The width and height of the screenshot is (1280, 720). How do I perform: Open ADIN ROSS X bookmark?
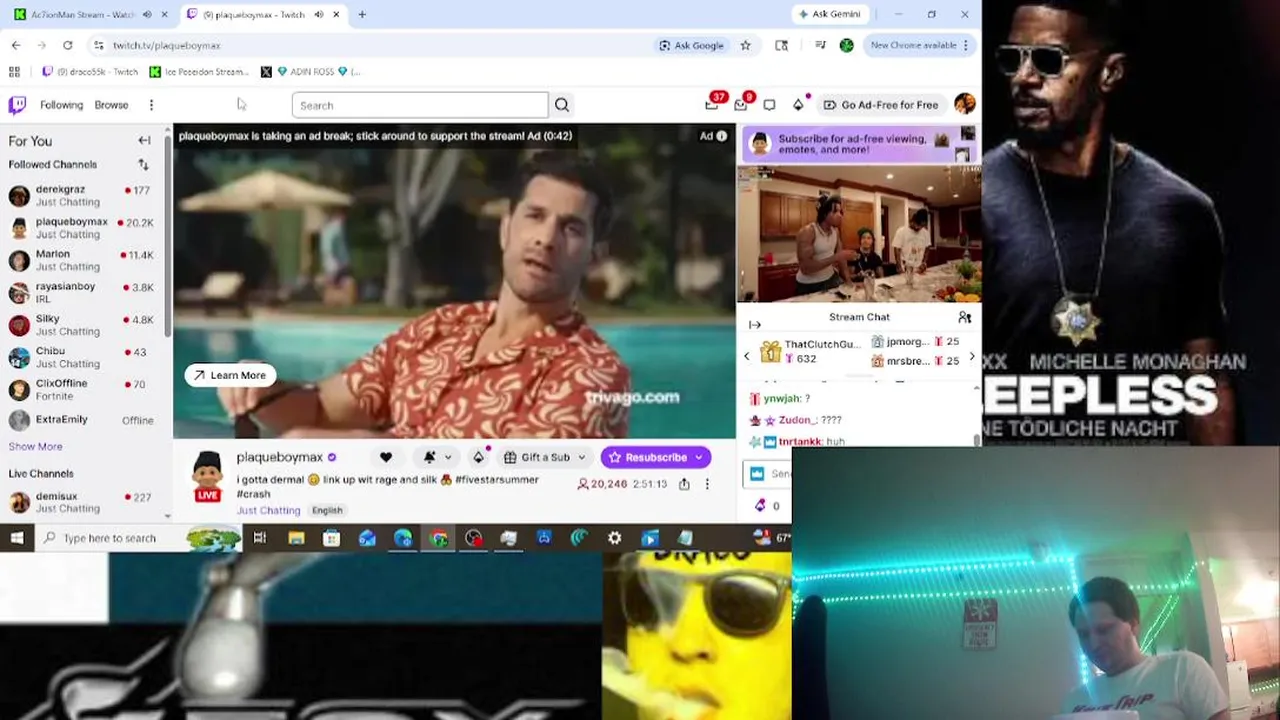pos(310,72)
